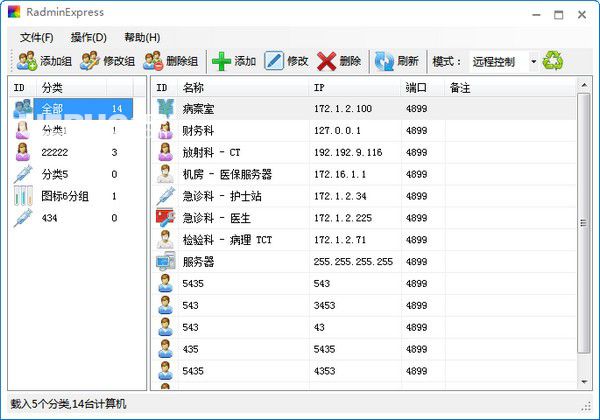Click the nurse icon of 财务科 row
Viewport: 600px width, 420px height.
pyautogui.click(x=165, y=130)
